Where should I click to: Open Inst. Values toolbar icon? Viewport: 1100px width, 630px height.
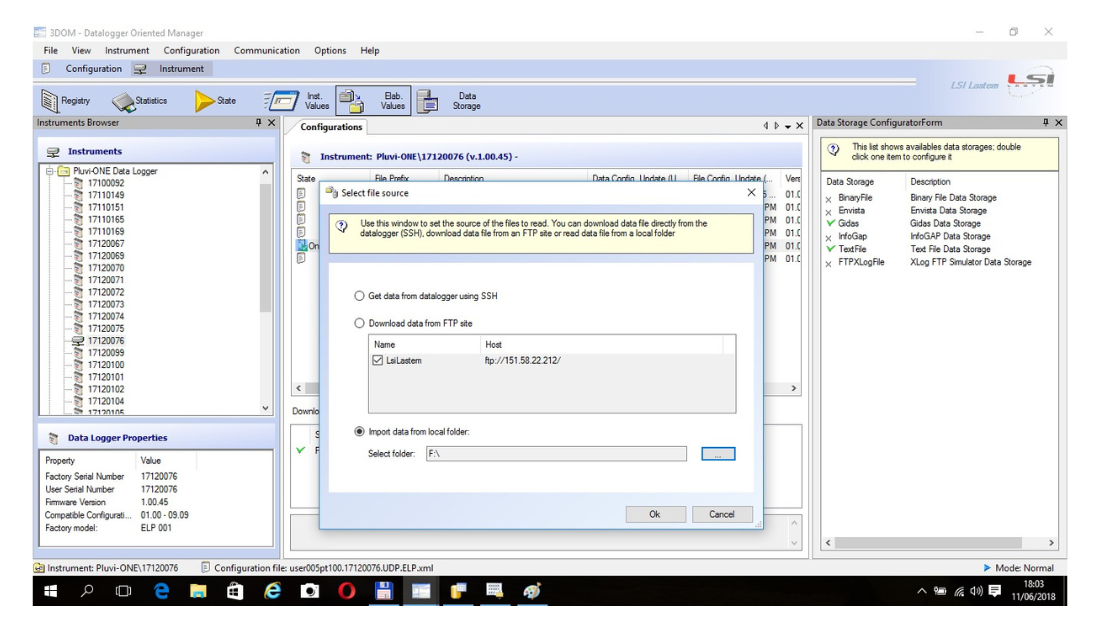pyautogui.click(x=283, y=101)
